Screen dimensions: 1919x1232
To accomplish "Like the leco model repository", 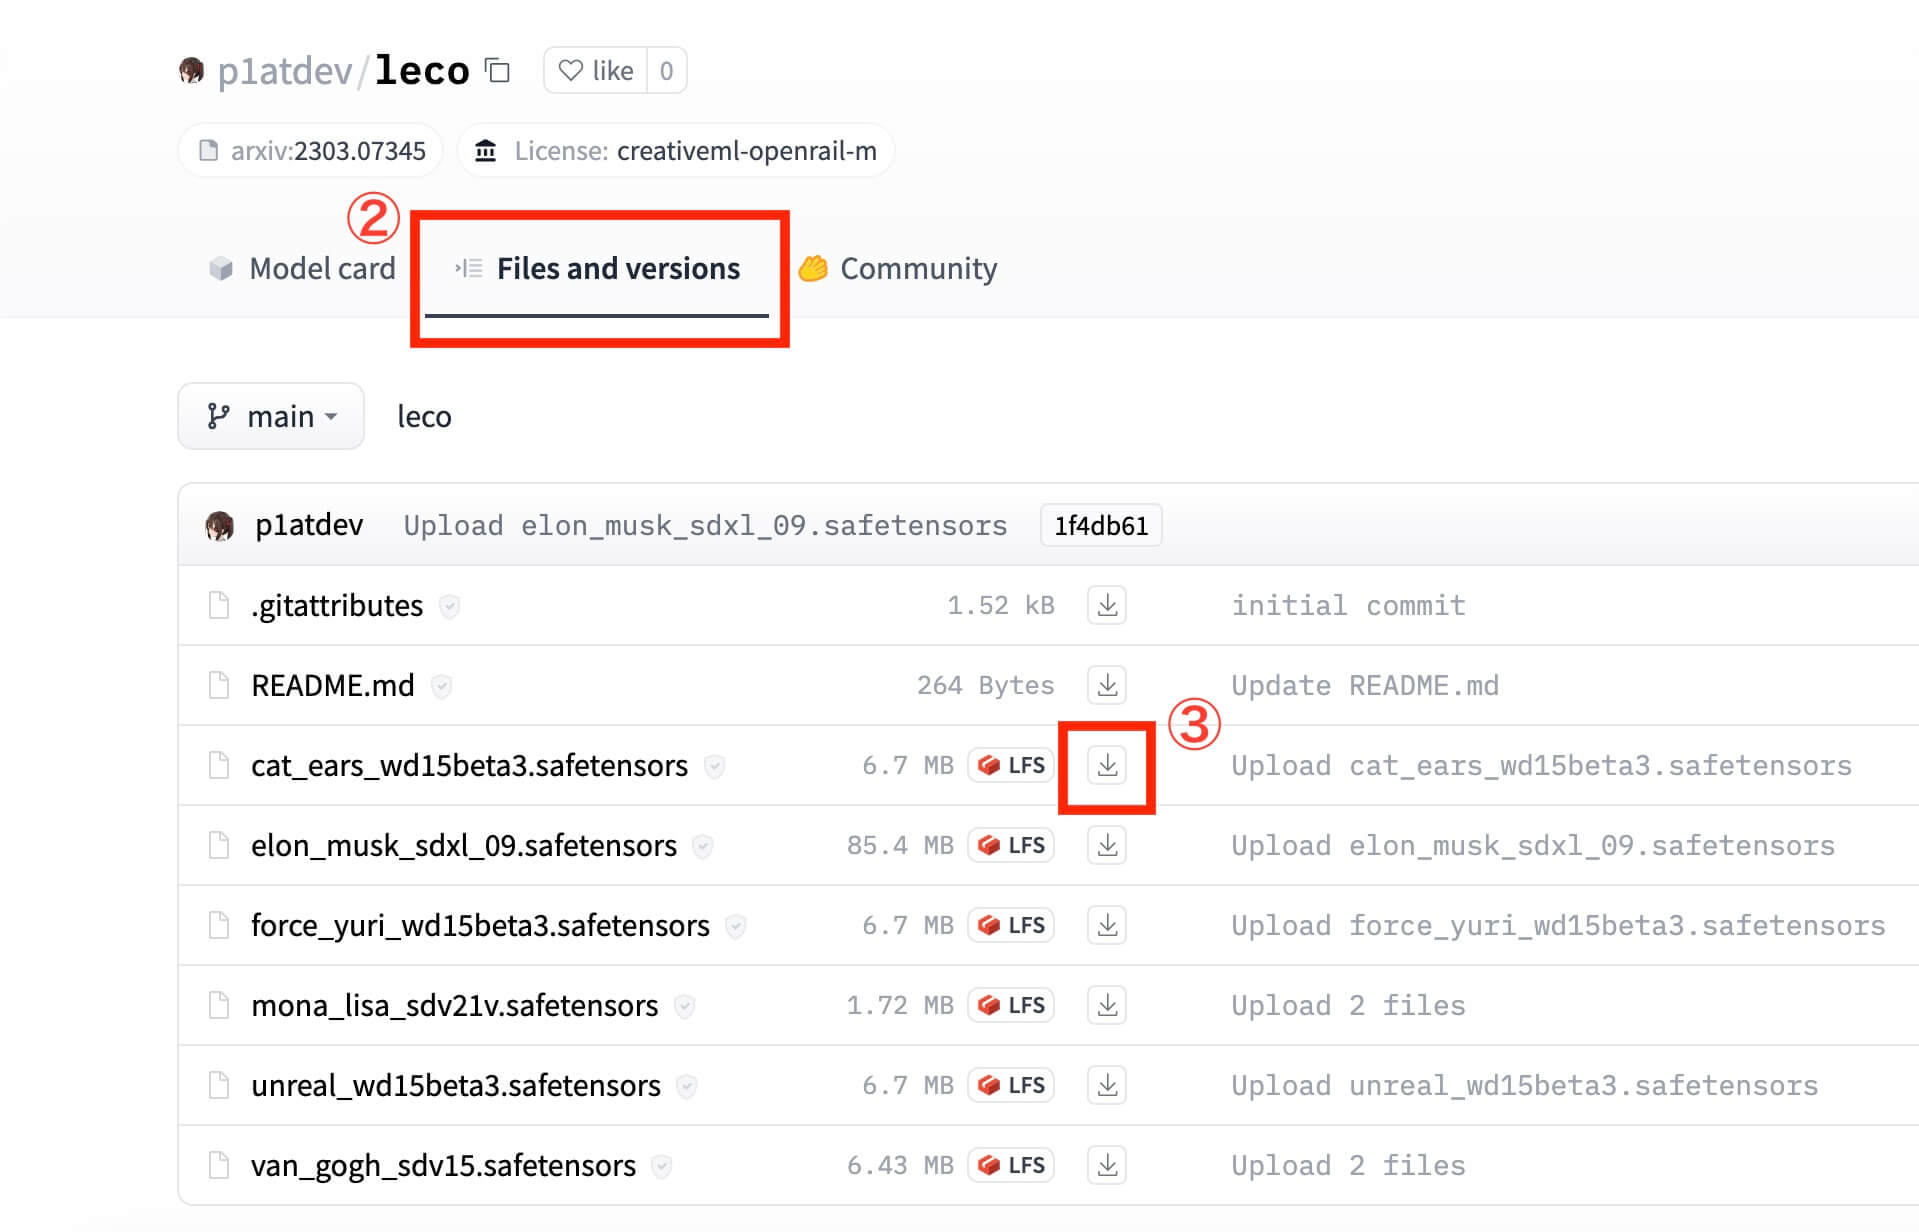I will pos(596,71).
